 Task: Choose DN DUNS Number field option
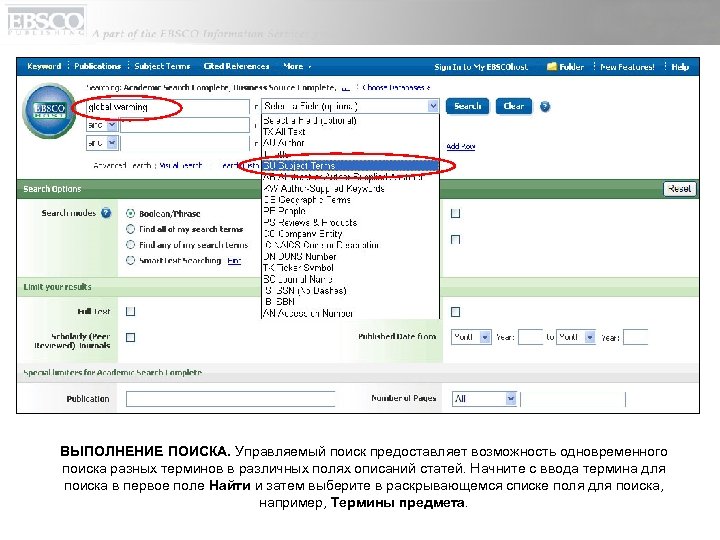coord(350,256)
